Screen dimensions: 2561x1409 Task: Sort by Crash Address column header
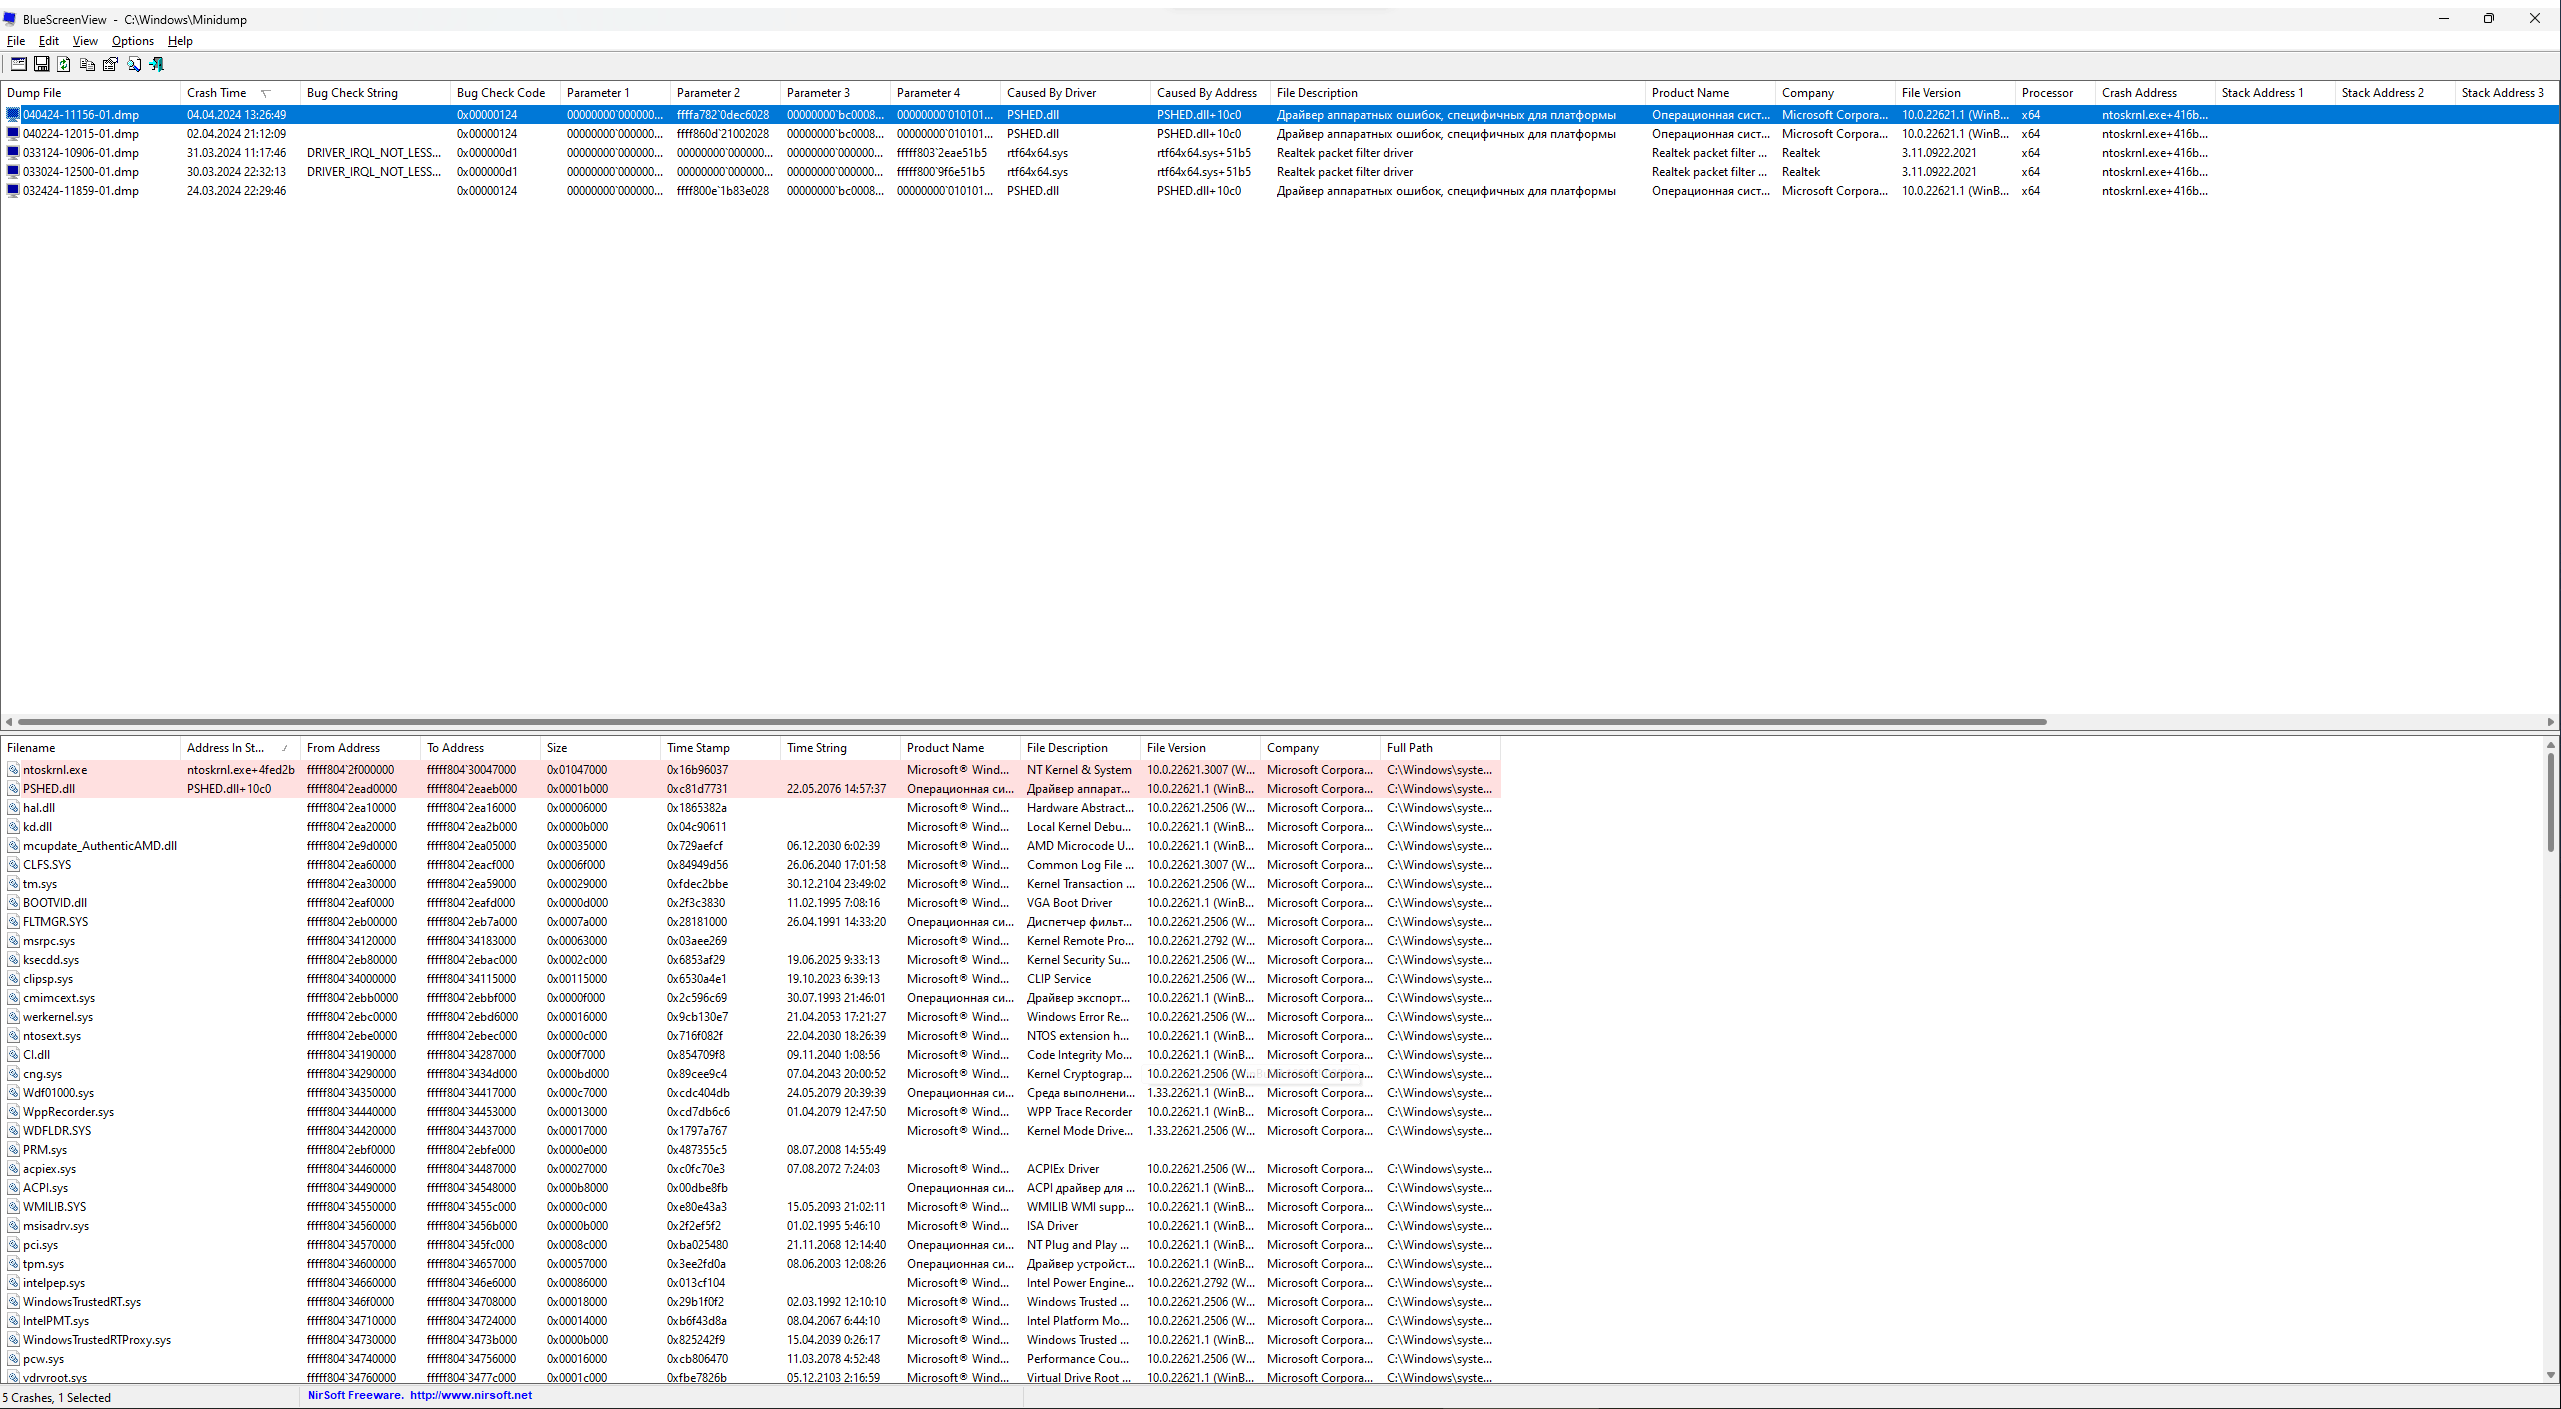tap(2155, 93)
